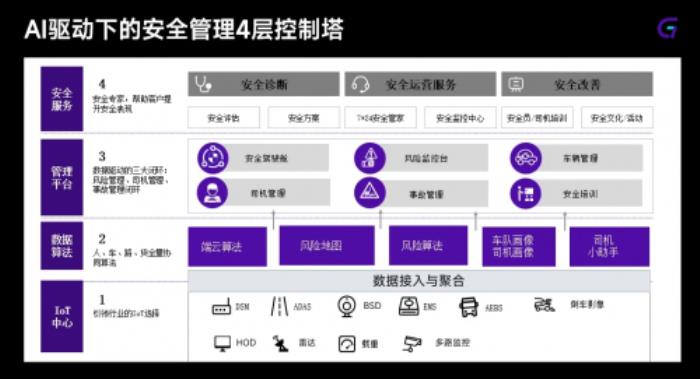Image resolution: width=700 pixels, height=379 pixels.
Task: Click the purple circular dashboard icon, top-left of platform row
Action: tap(213, 158)
